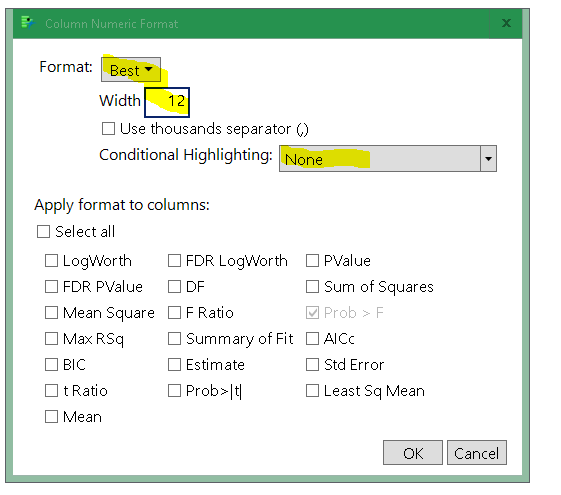Click the Conditional Highlighting None combo box
Image resolution: width=561 pixels, height=495 pixels.
coord(387,158)
